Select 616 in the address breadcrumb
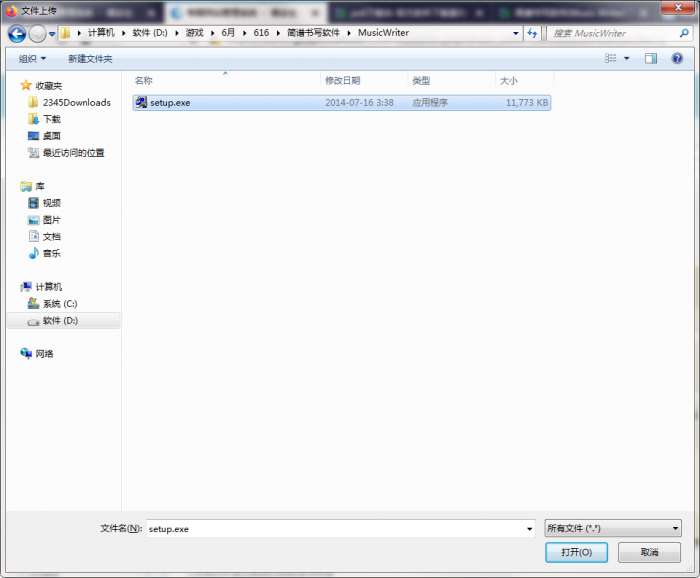 coord(261,33)
